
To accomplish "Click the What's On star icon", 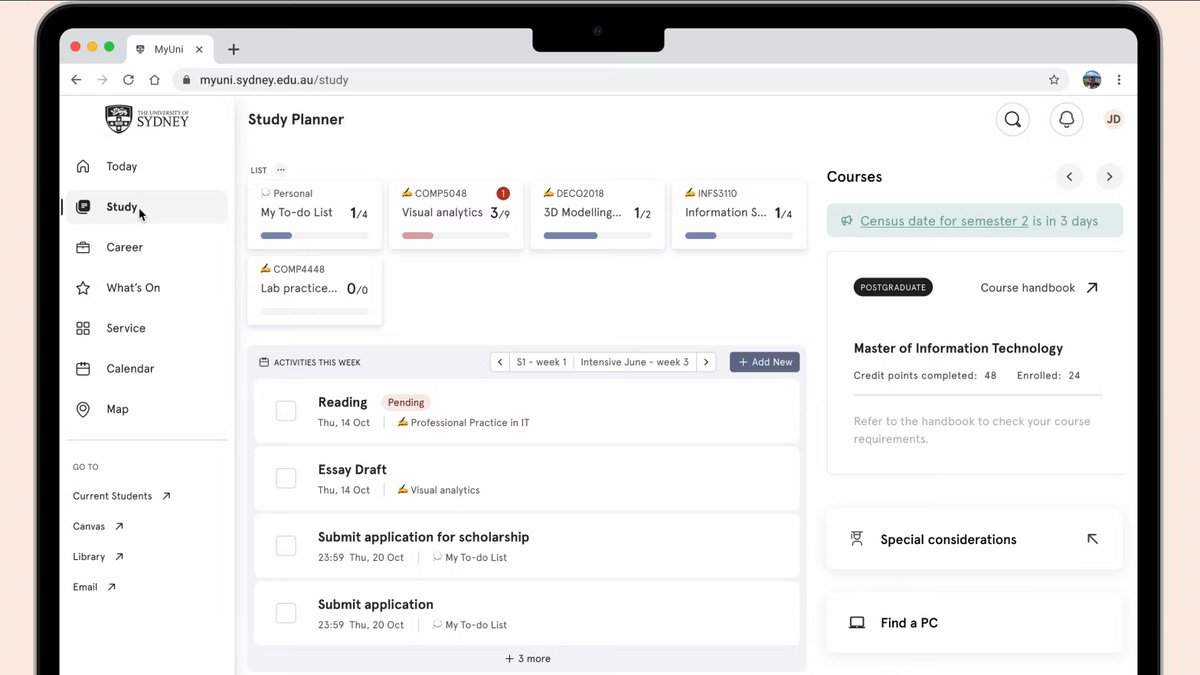I will [x=83, y=288].
